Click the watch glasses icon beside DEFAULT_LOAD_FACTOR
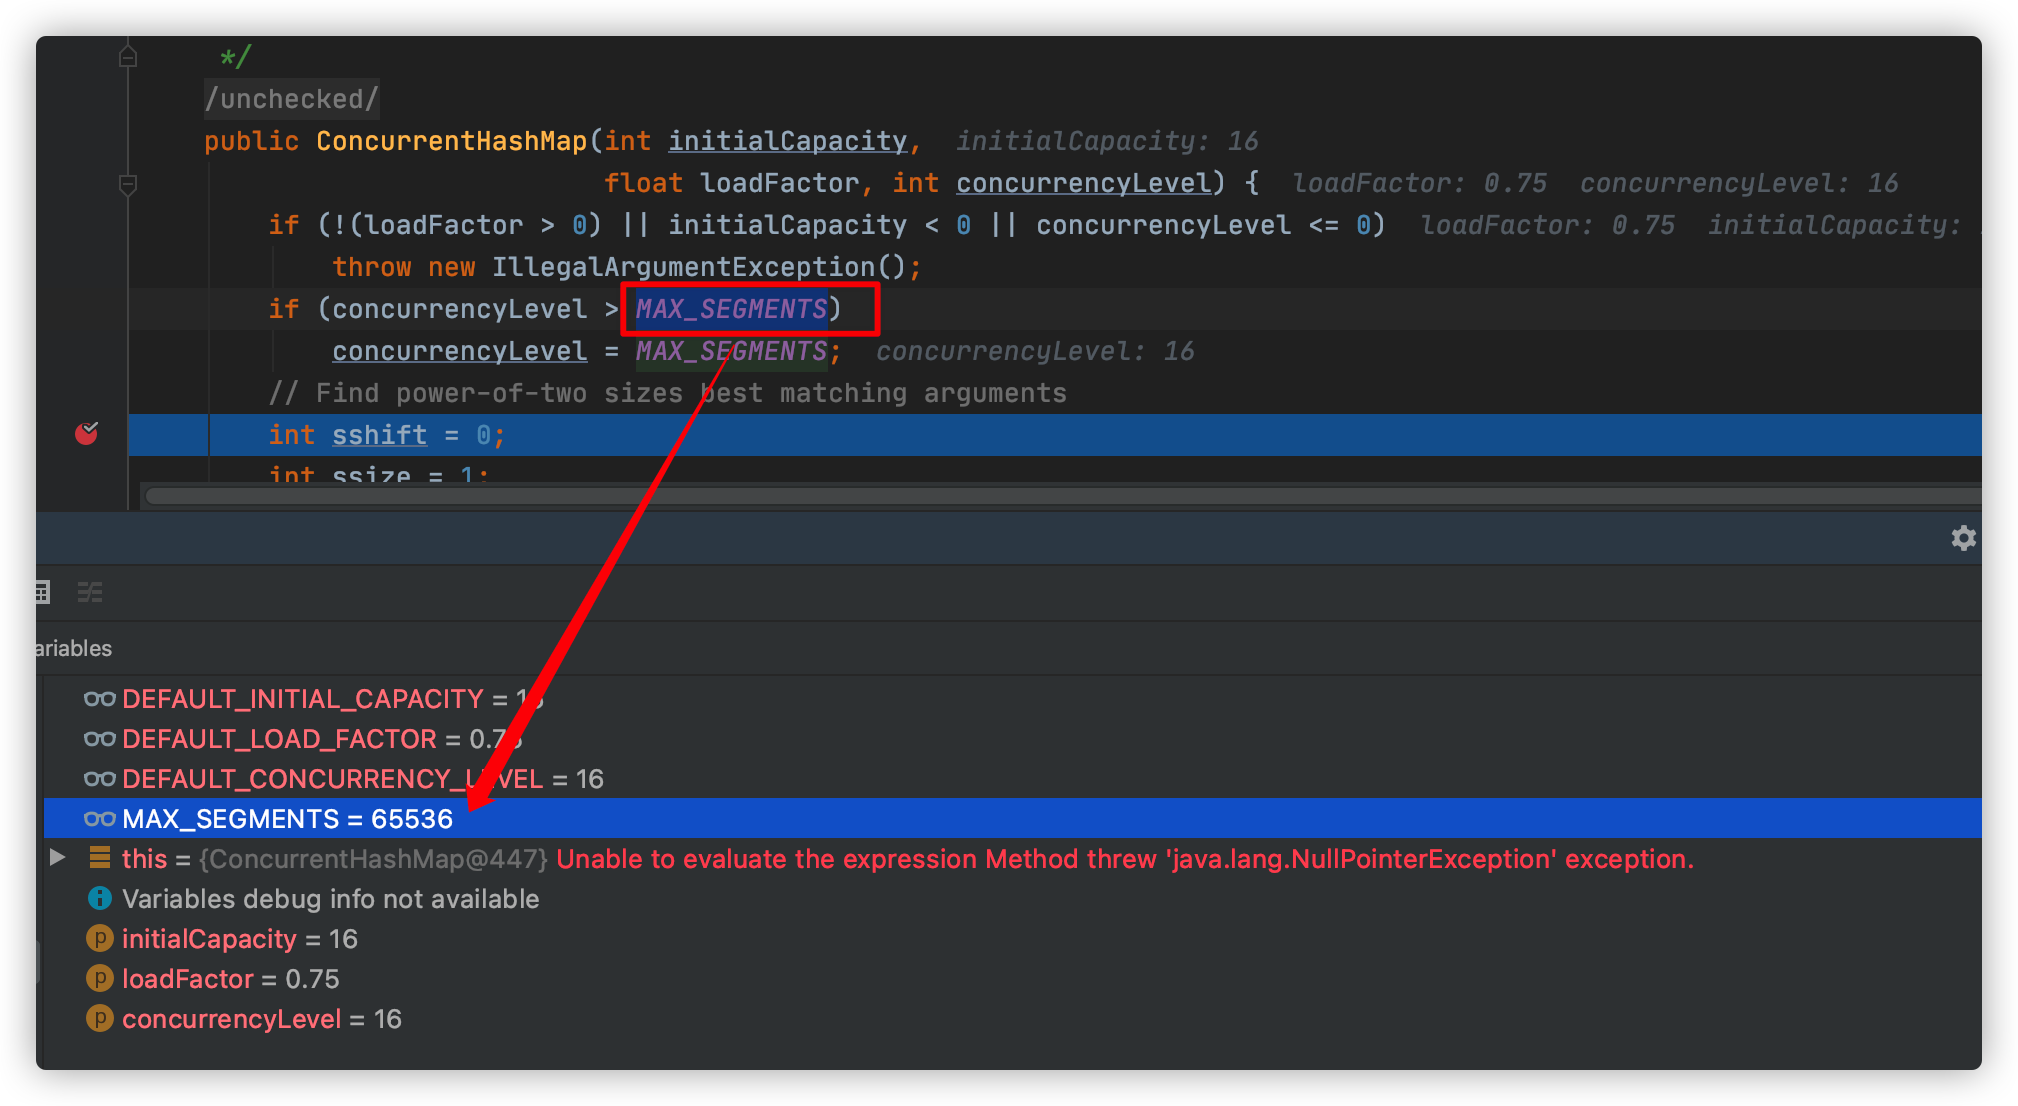 [x=99, y=738]
